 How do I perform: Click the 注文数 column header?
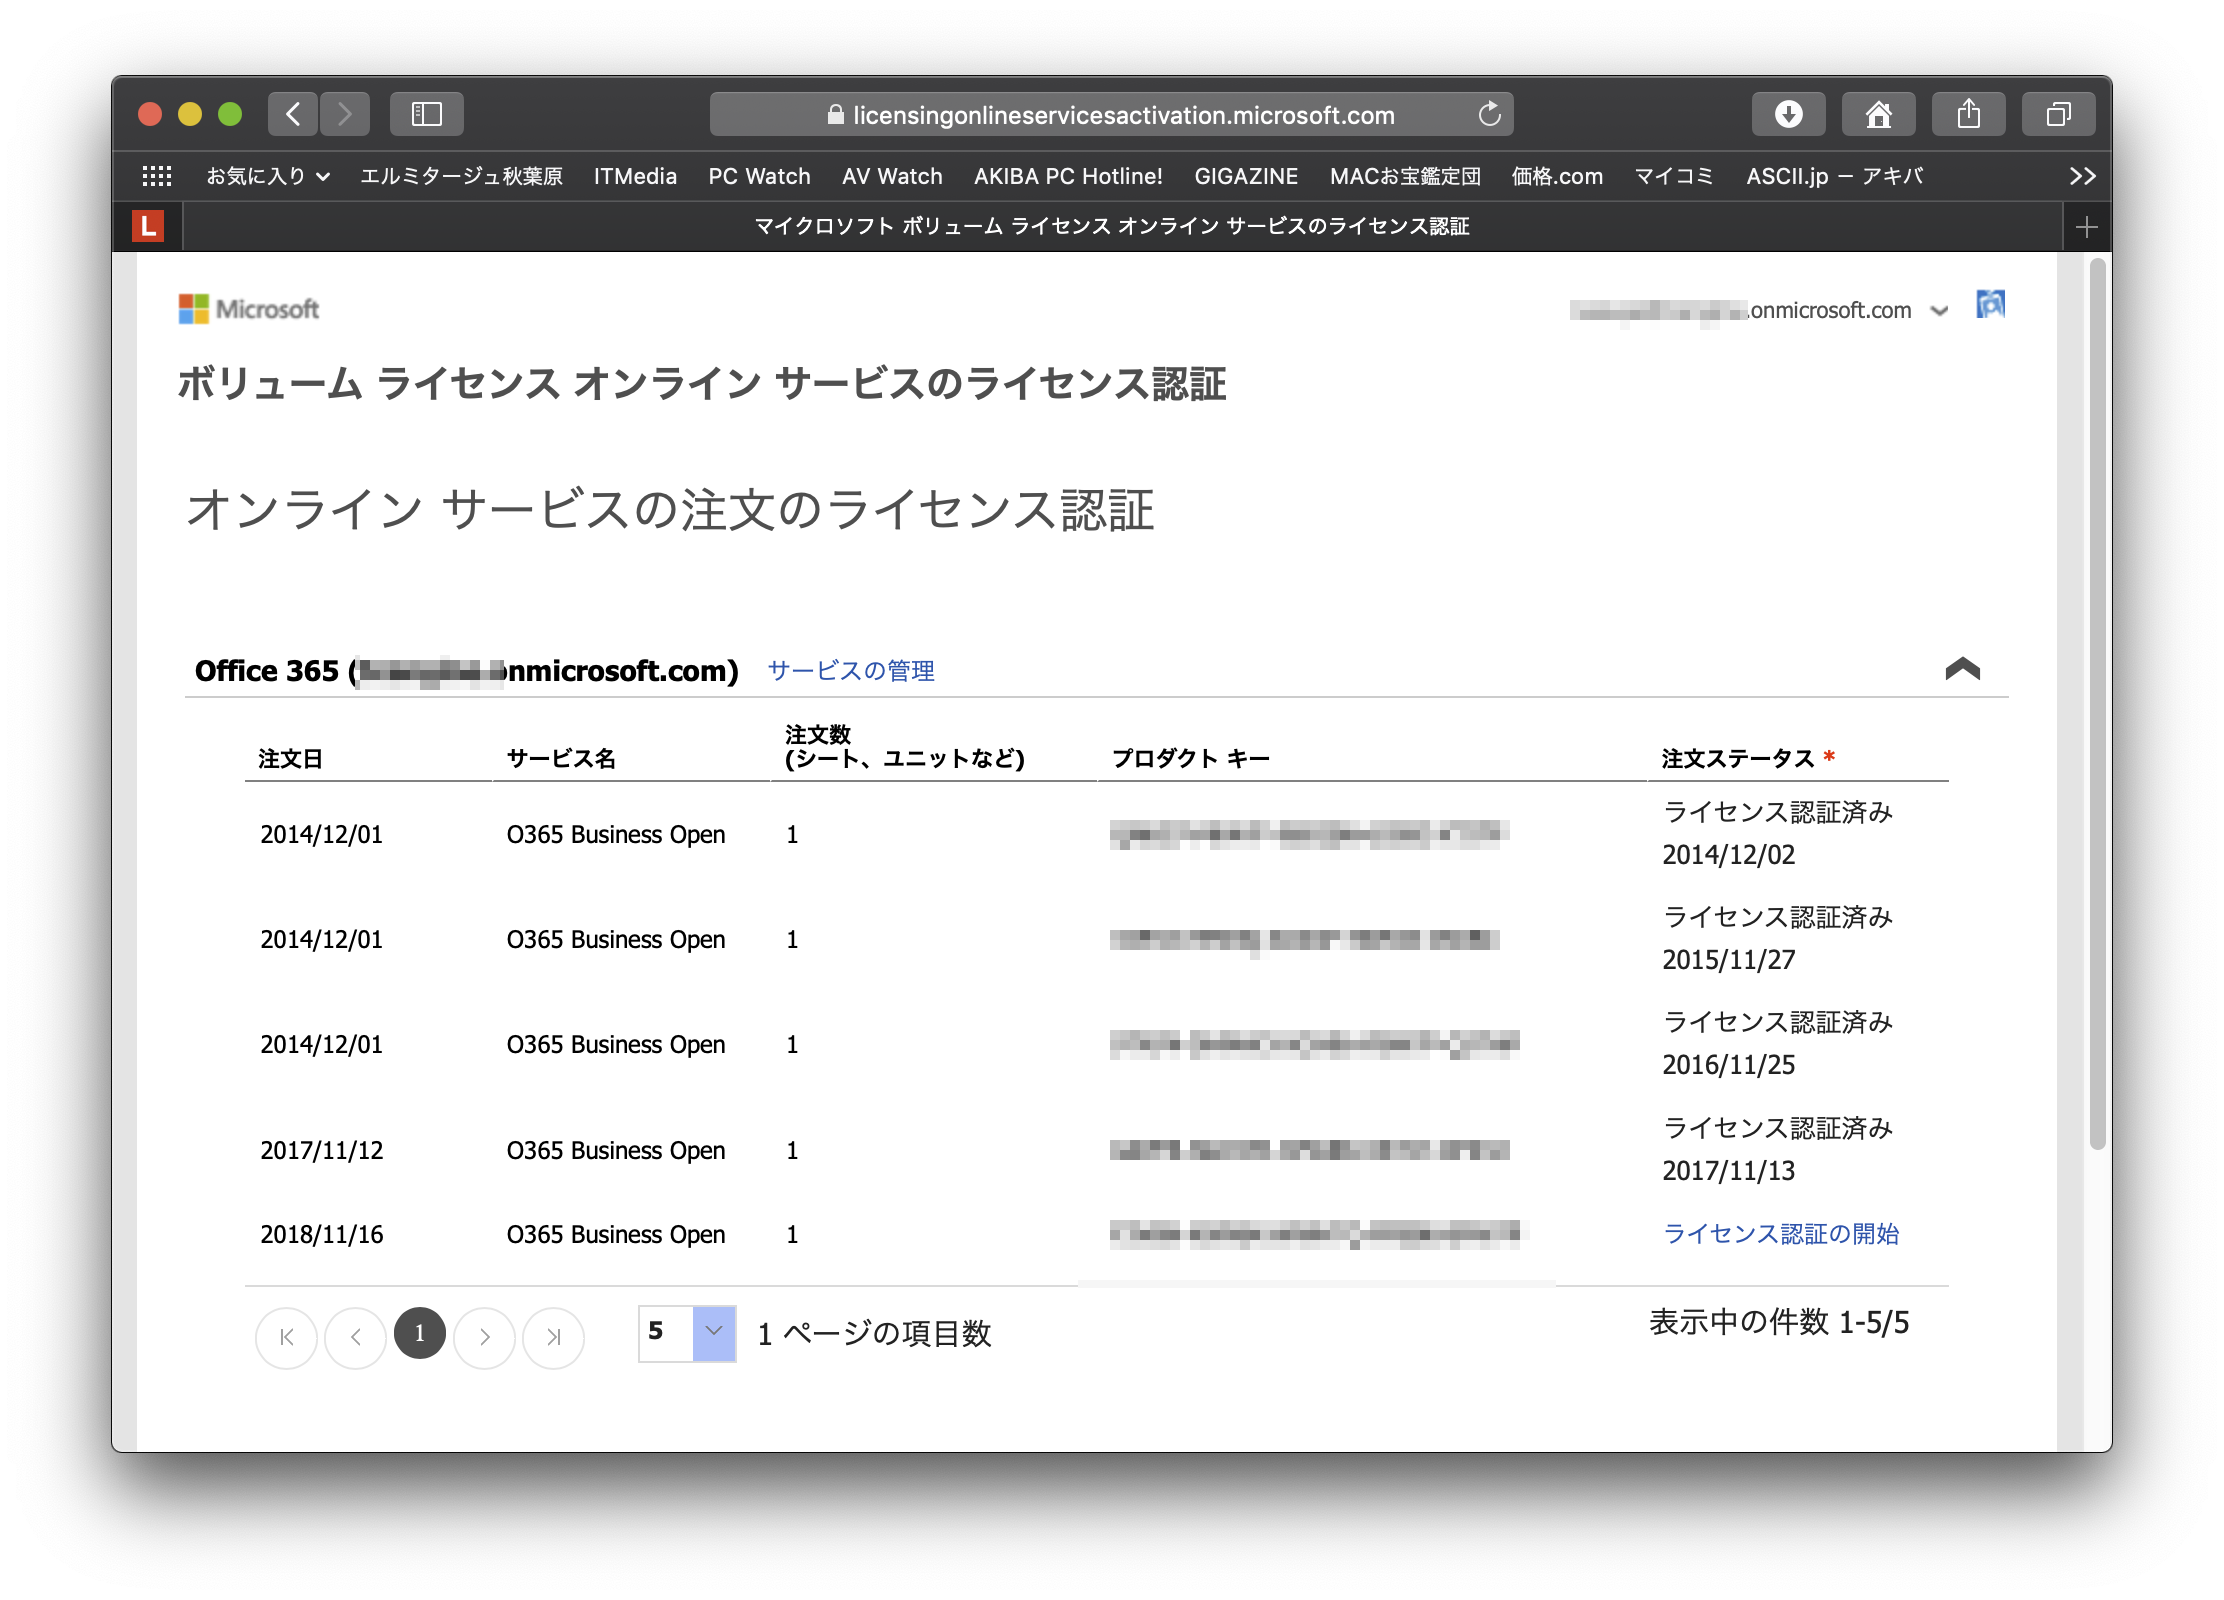(x=905, y=746)
